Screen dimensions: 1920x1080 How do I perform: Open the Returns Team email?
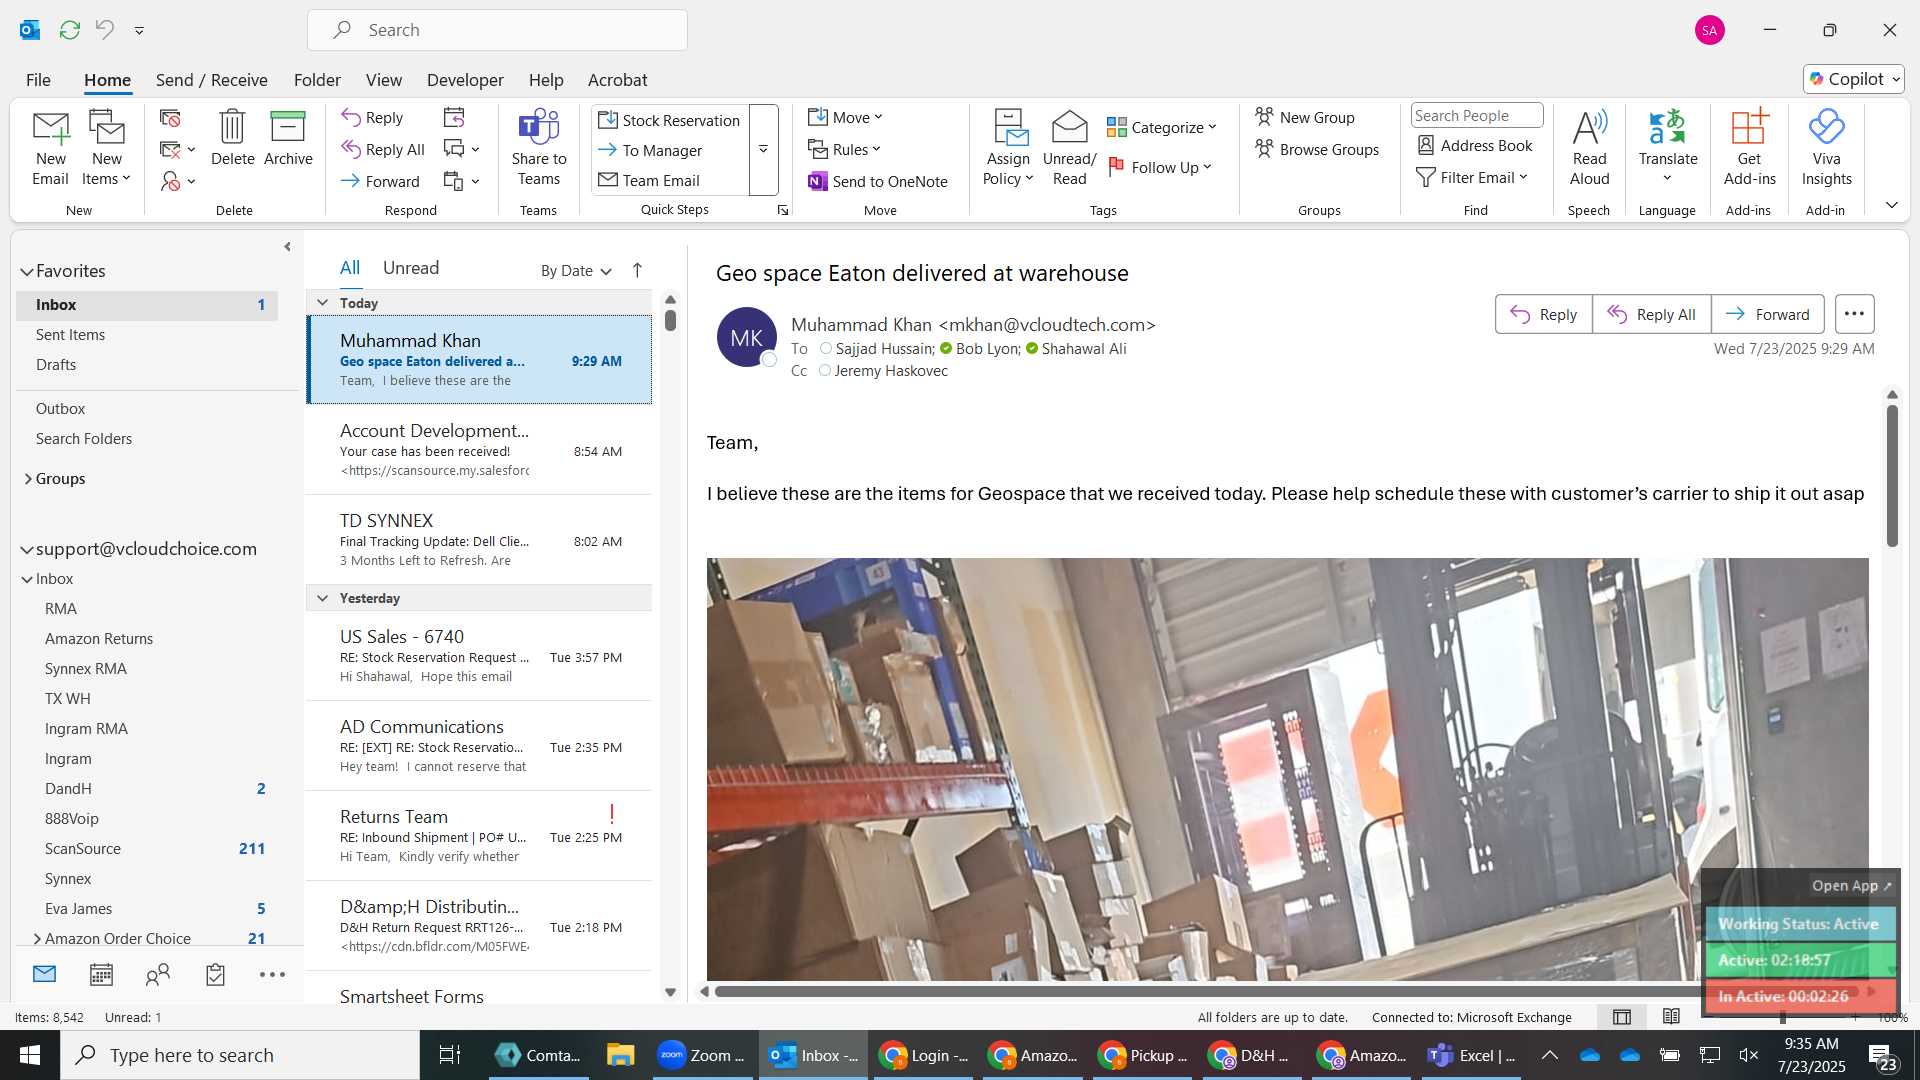click(x=479, y=836)
